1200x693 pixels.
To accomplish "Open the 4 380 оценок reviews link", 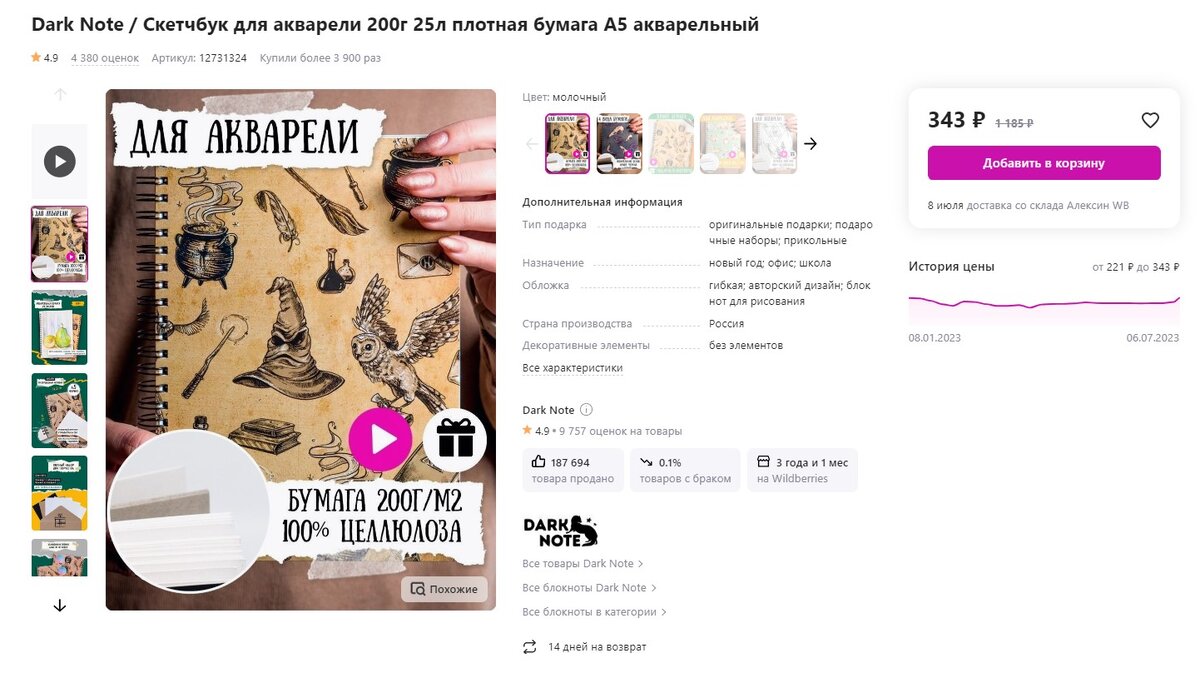I will [x=105, y=58].
